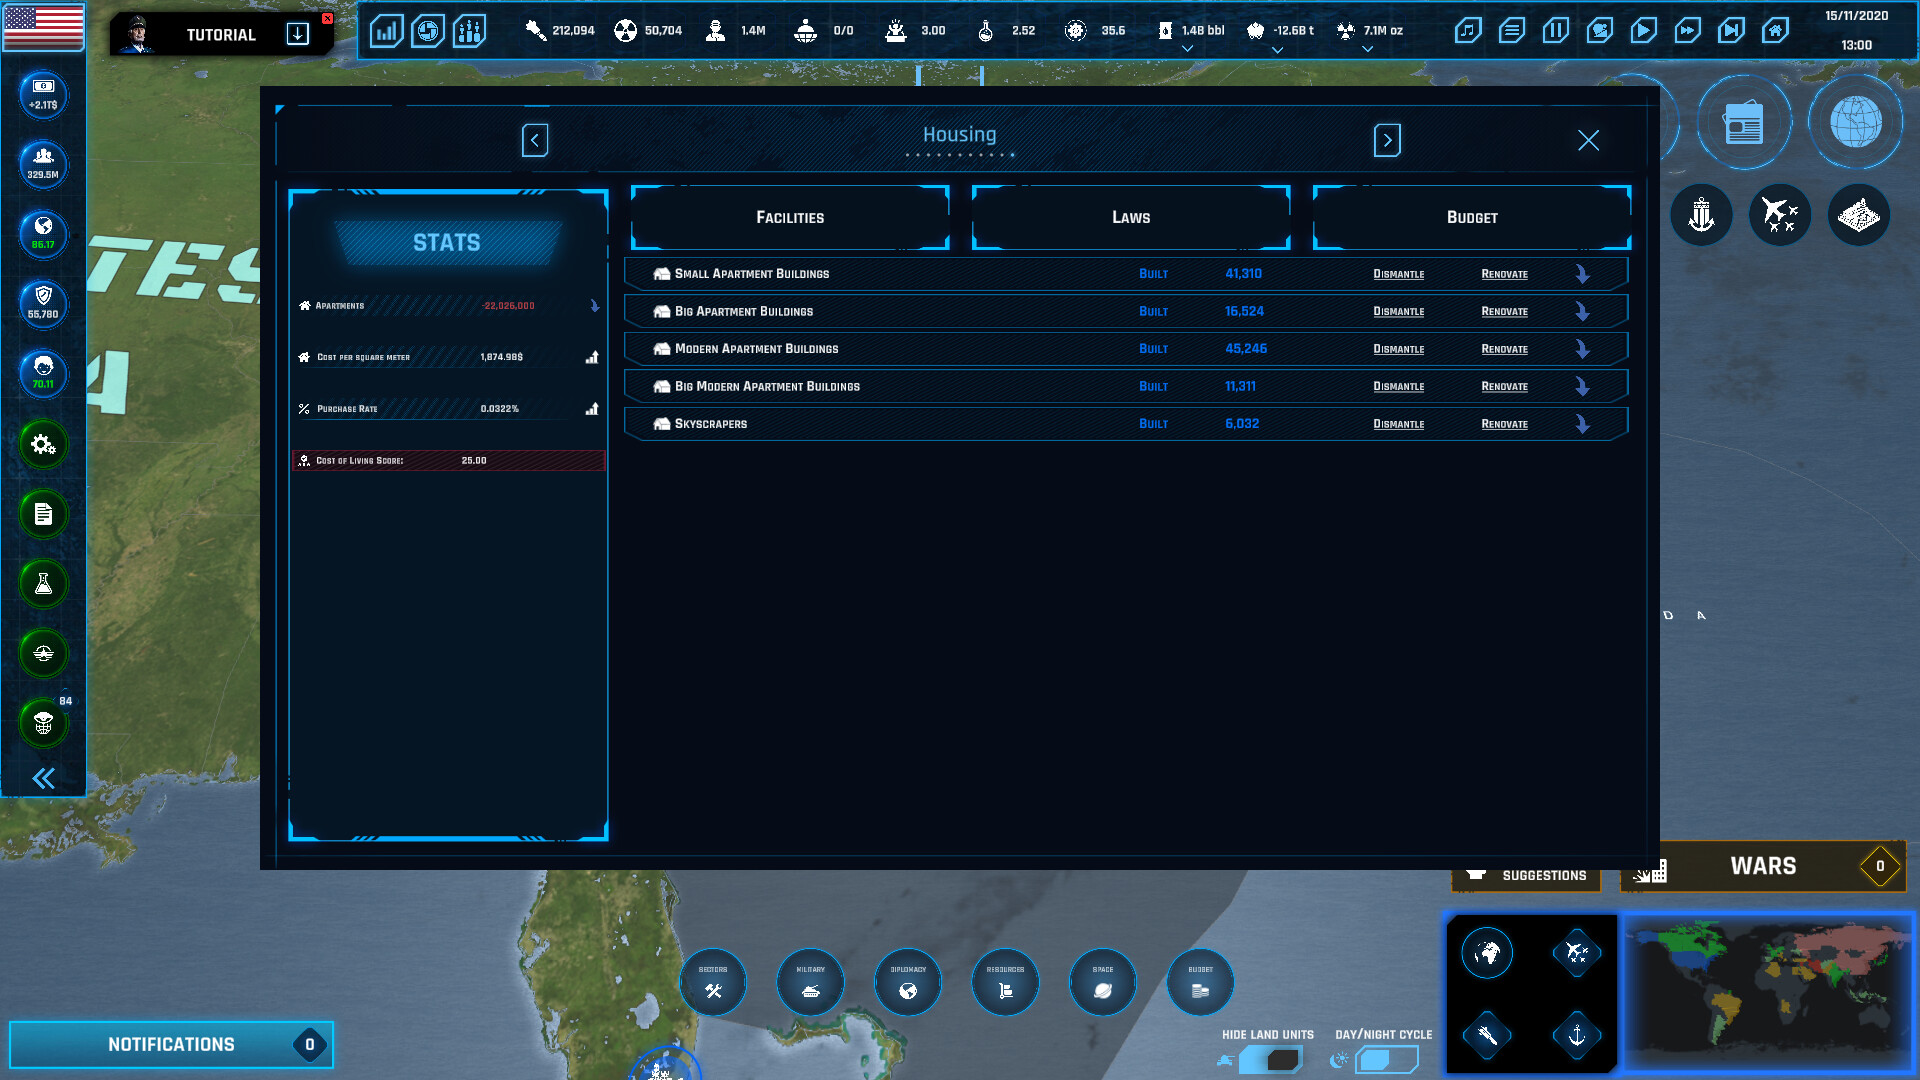Toggle globe filter in minimap panel
This screenshot has height=1080, width=1920.
(x=1487, y=953)
